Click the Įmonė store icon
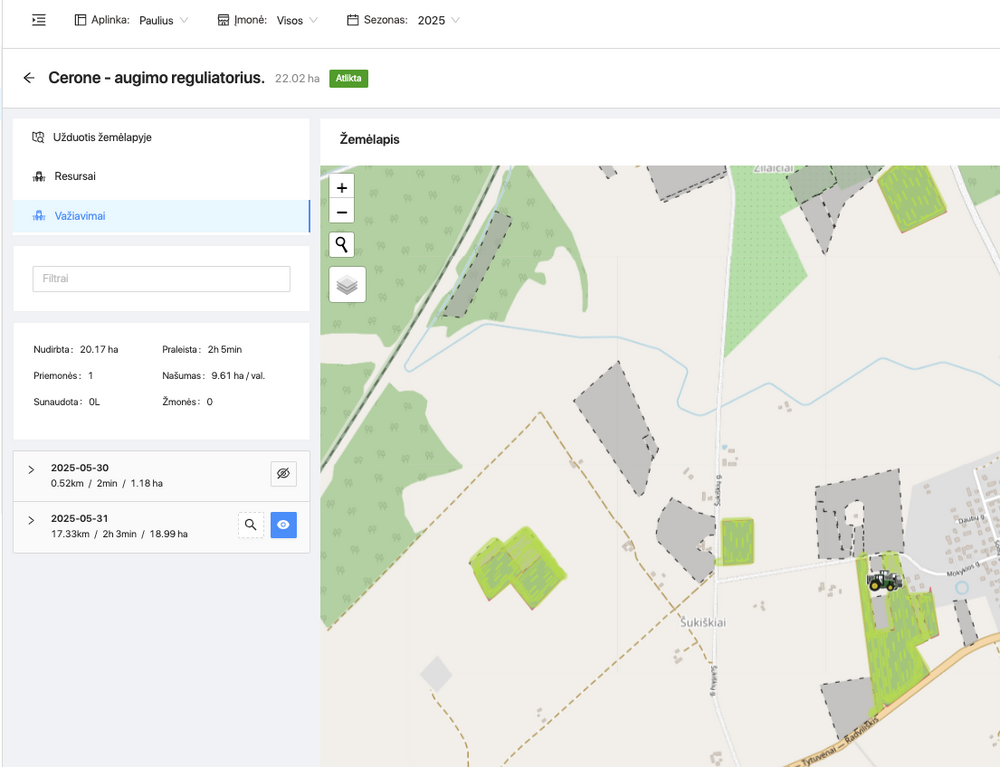Image resolution: width=1000 pixels, height=767 pixels. click(x=223, y=20)
